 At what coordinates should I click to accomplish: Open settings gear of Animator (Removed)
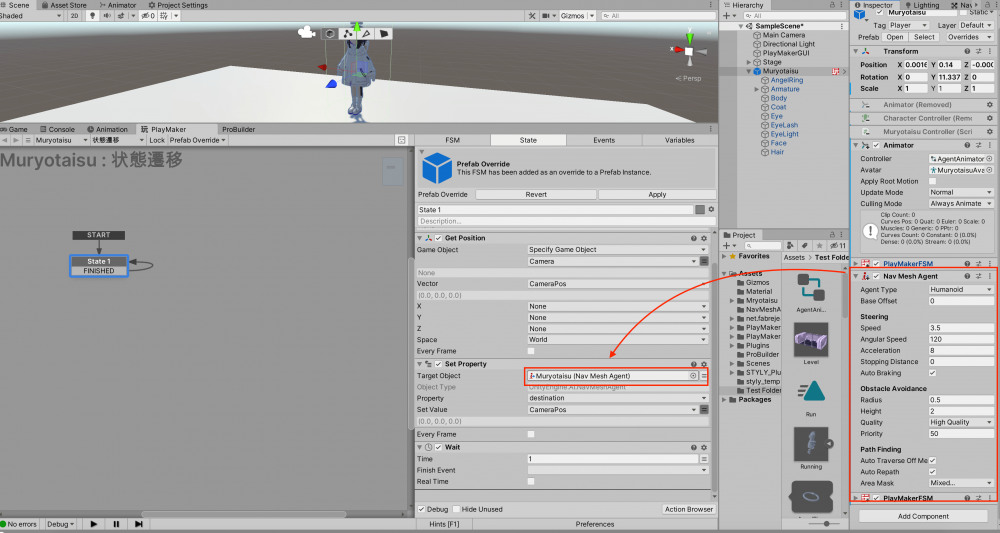click(x=990, y=105)
